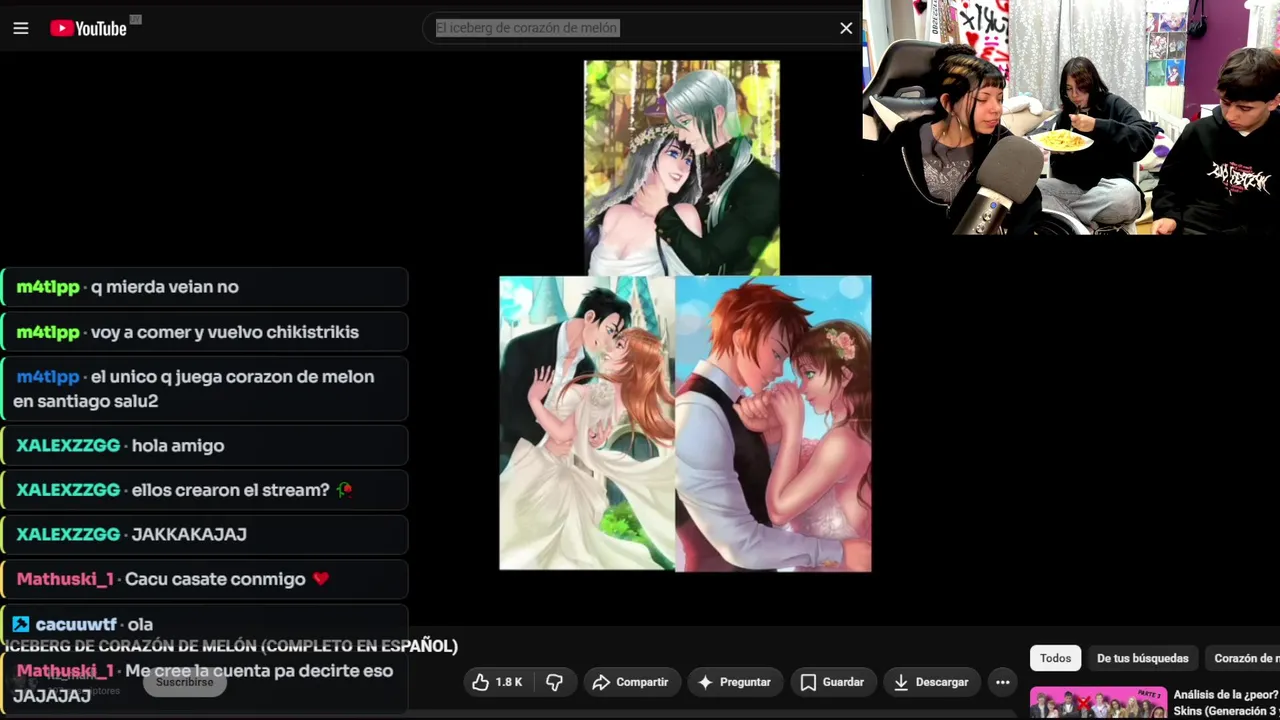Click the image of red-haired groom and bride
This screenshot has width=1280, height=720.
(773, 423)
